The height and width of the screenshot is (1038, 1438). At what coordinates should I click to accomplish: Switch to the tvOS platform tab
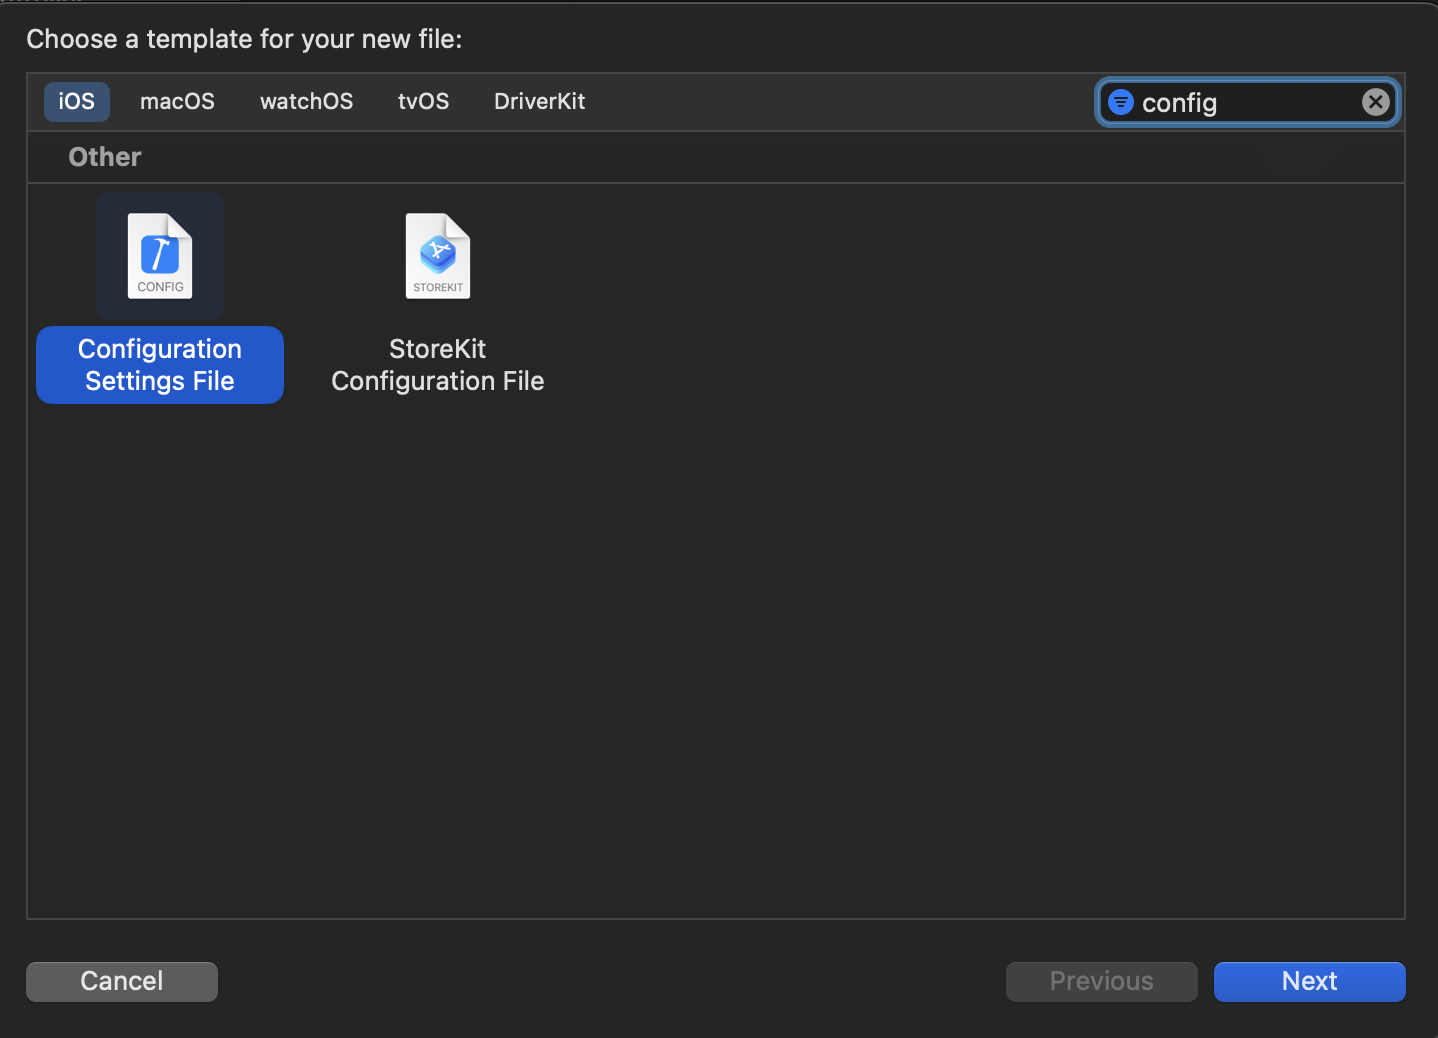point(424,102)
